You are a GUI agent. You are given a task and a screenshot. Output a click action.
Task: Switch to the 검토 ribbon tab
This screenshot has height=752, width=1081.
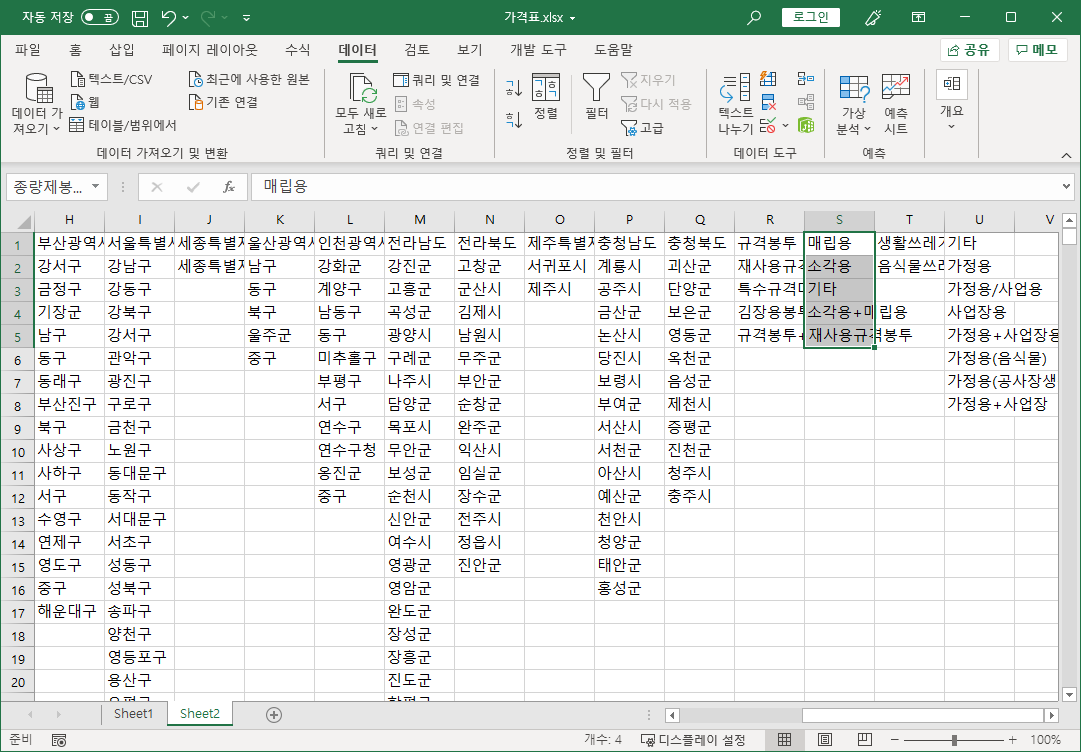click(417, 50)
